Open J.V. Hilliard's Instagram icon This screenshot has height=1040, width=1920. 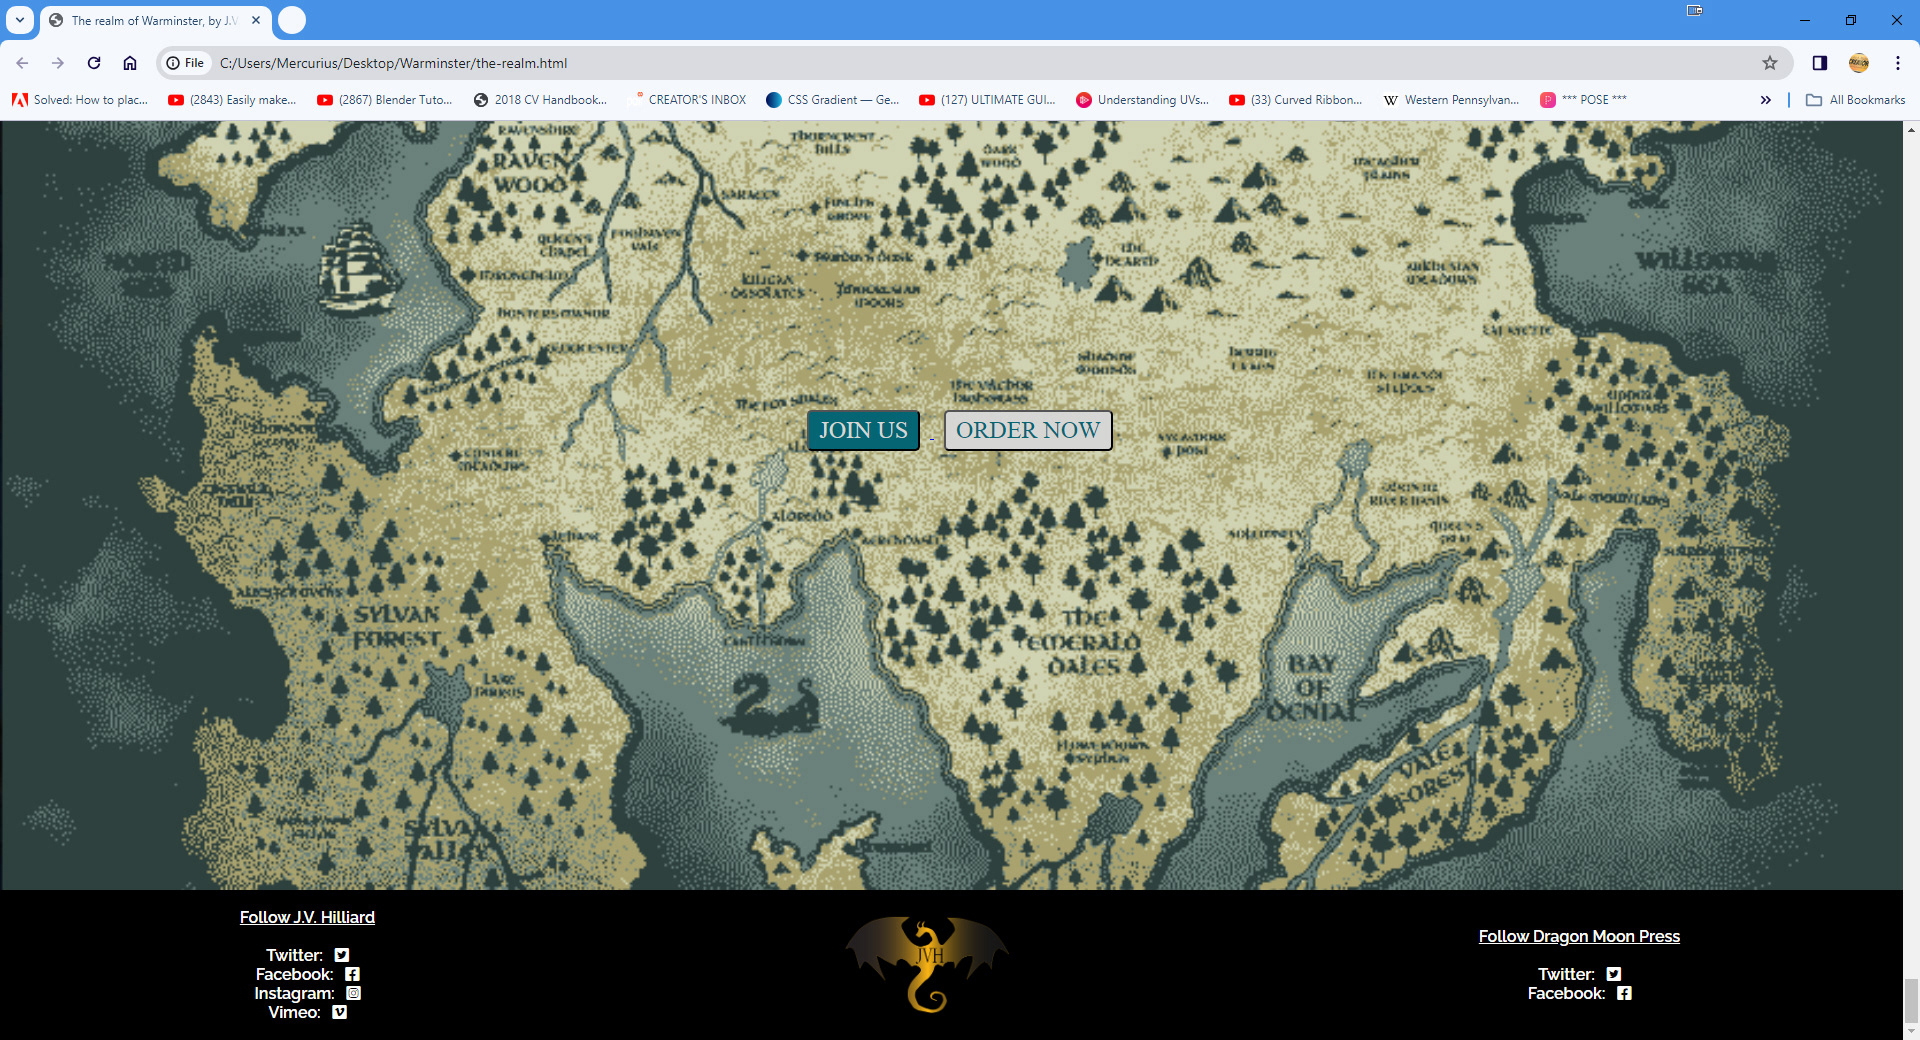(353, 993)
